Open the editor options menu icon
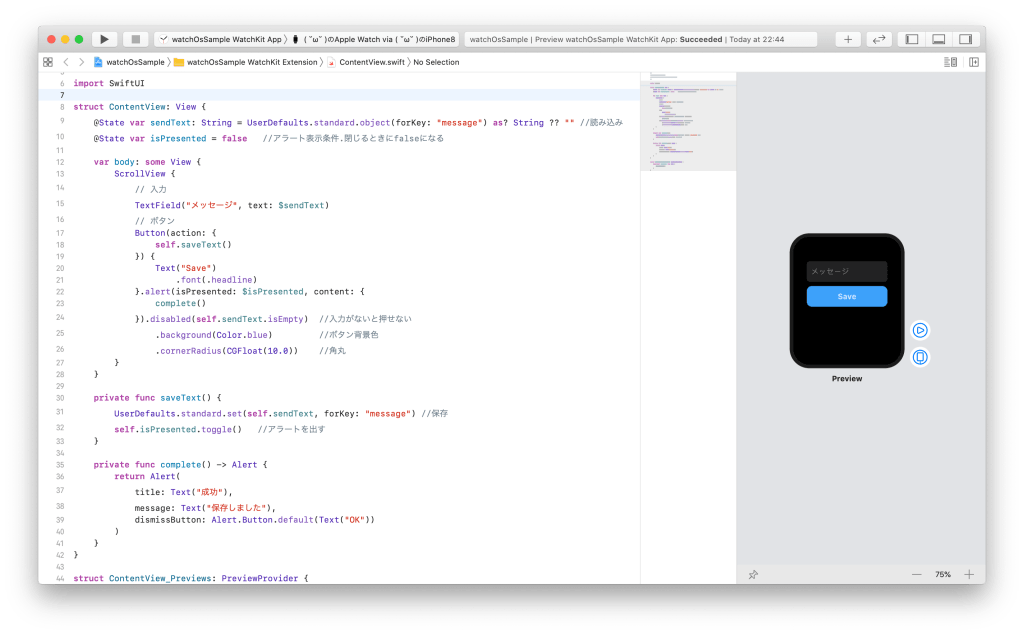The width and height of the screenshot is (1024, 635). click(950, 62)
